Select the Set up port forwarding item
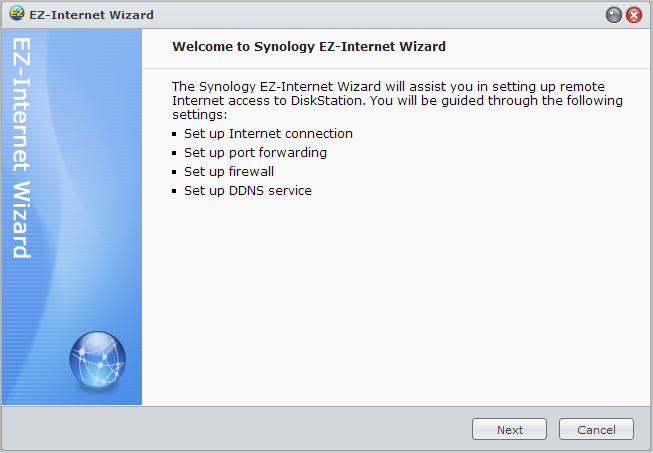This screenshot has width=653, height=453. pos(255,153)
